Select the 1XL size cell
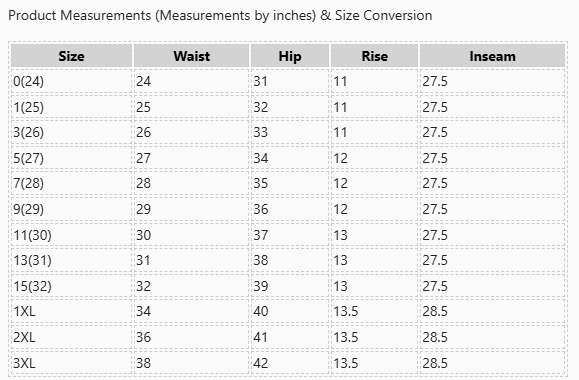The image size is (579, 380). pyautogui.click(x=71, y=311)
